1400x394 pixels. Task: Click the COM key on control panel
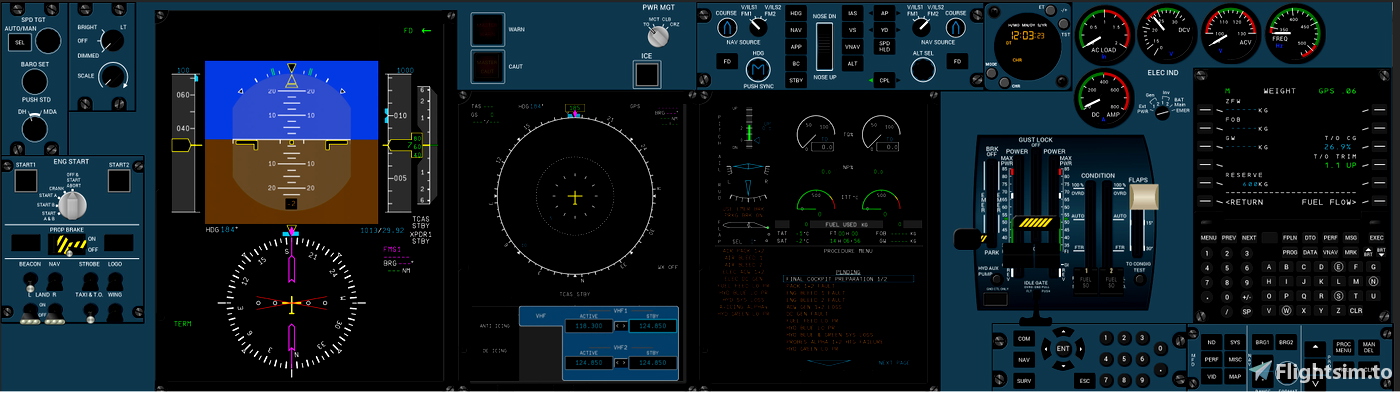click(x=1023, y=338)
